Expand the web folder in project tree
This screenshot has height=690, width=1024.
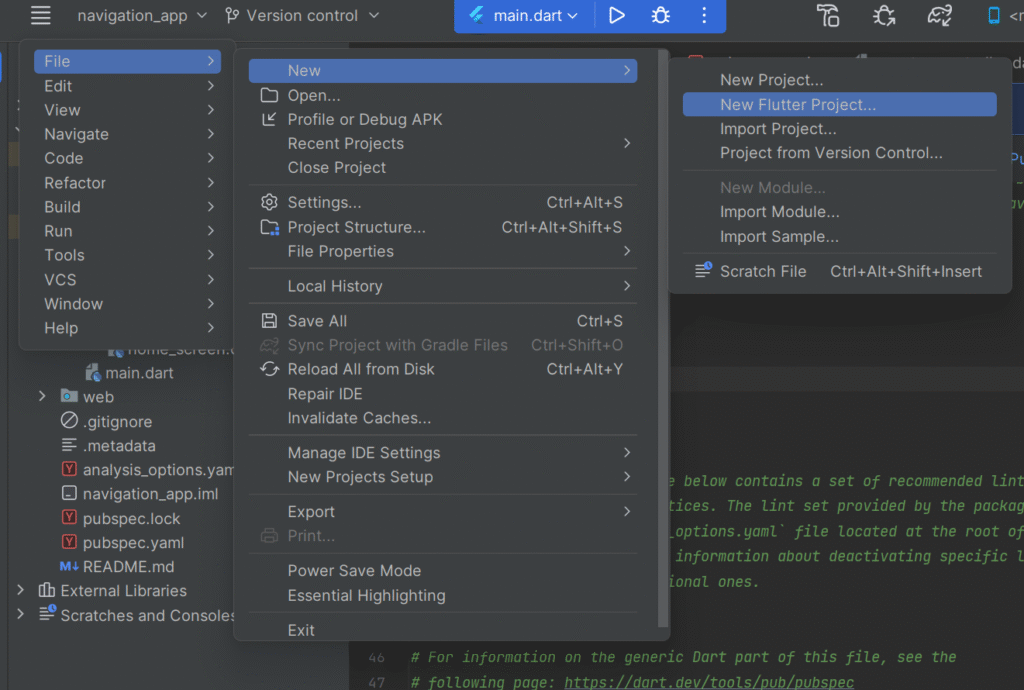[x=42, y=397]
